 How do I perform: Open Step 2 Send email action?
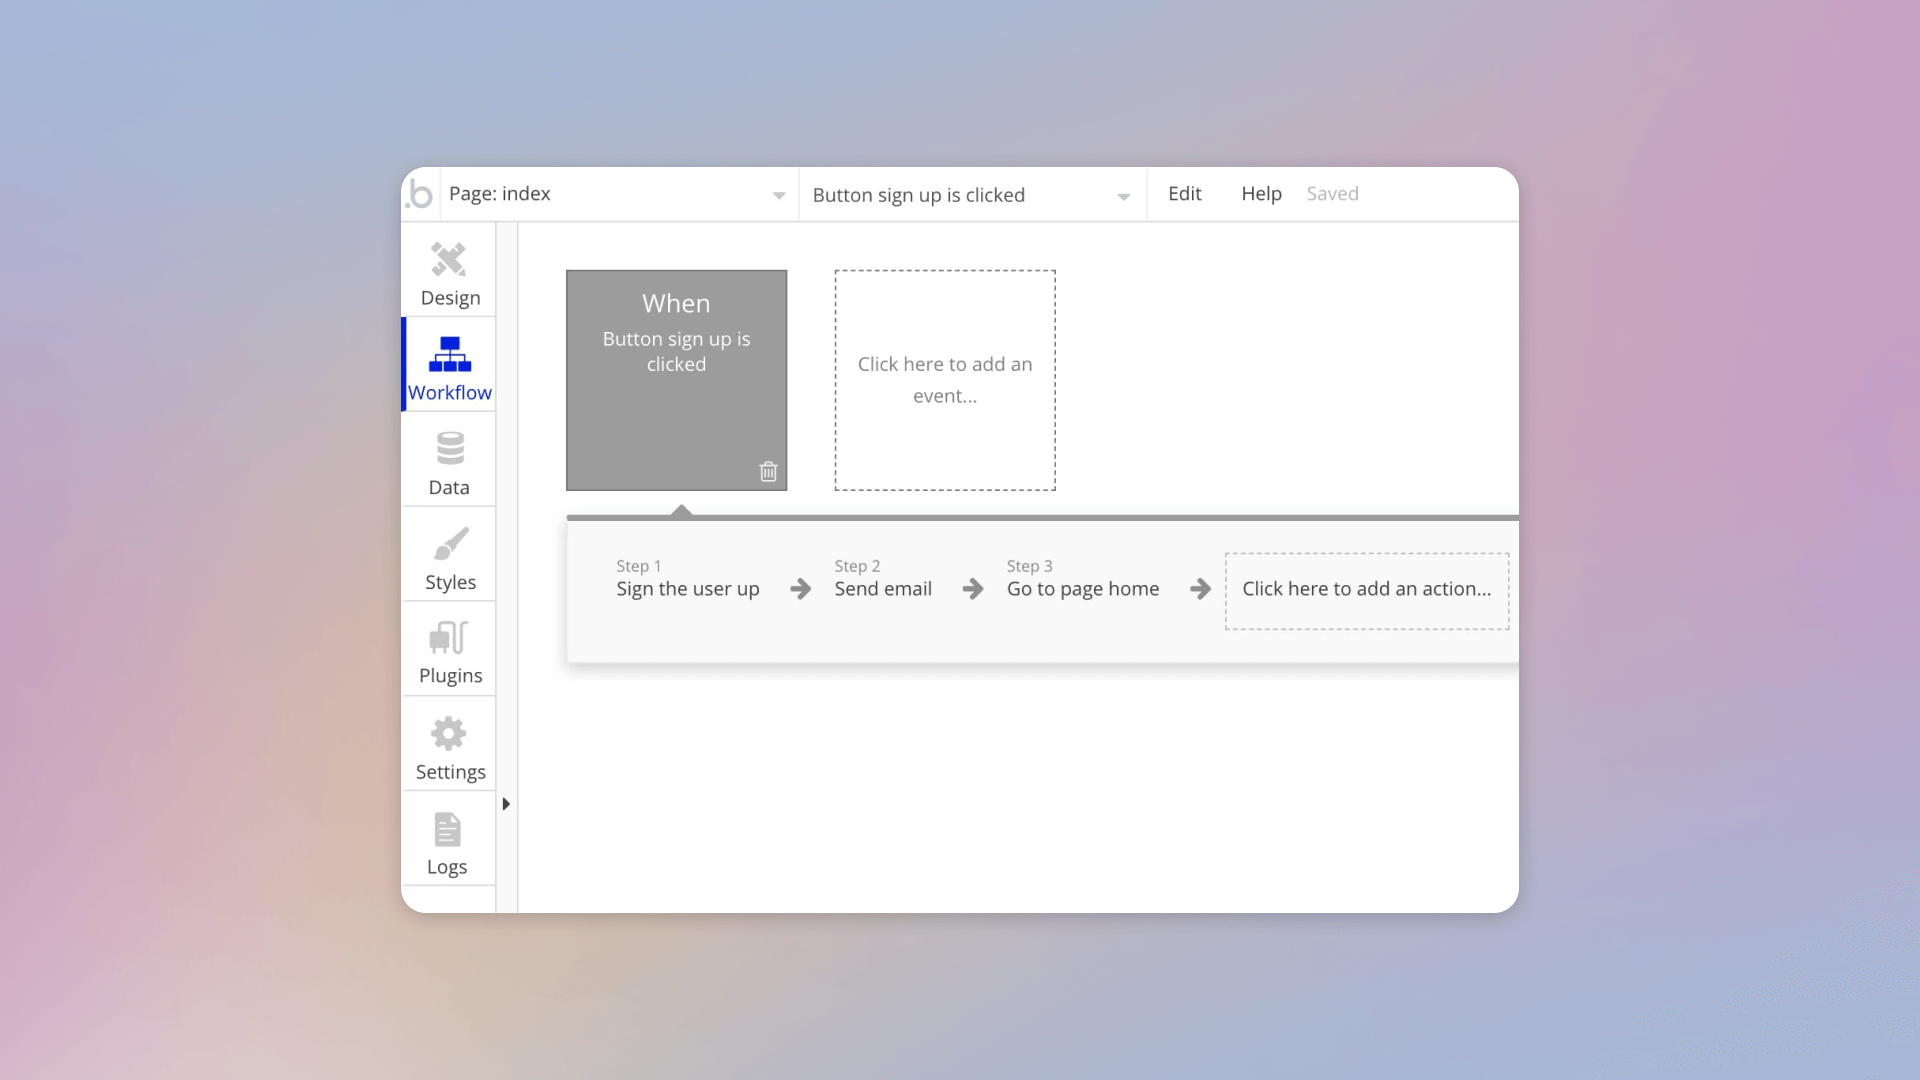coord(883,579)
